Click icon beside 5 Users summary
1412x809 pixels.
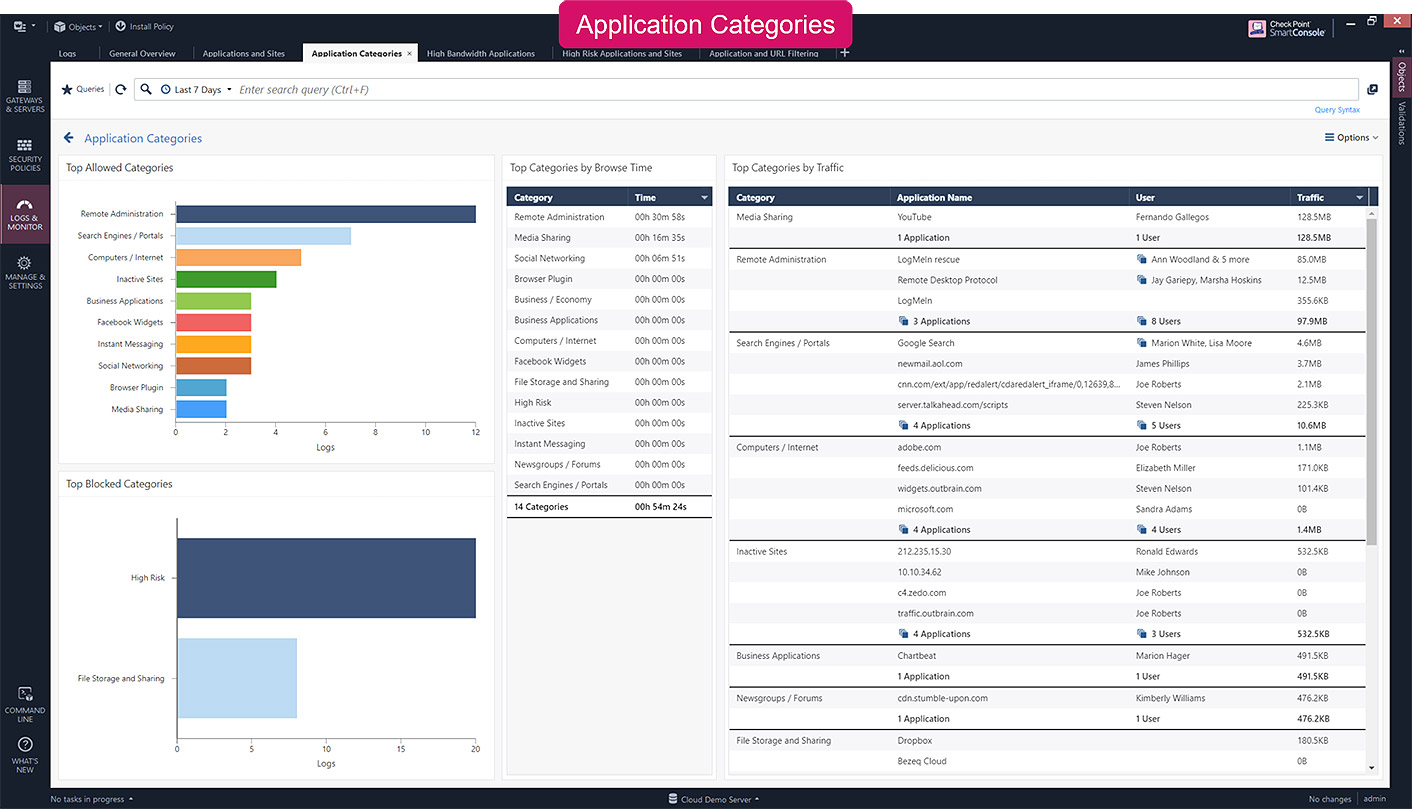click(1142, 425)
